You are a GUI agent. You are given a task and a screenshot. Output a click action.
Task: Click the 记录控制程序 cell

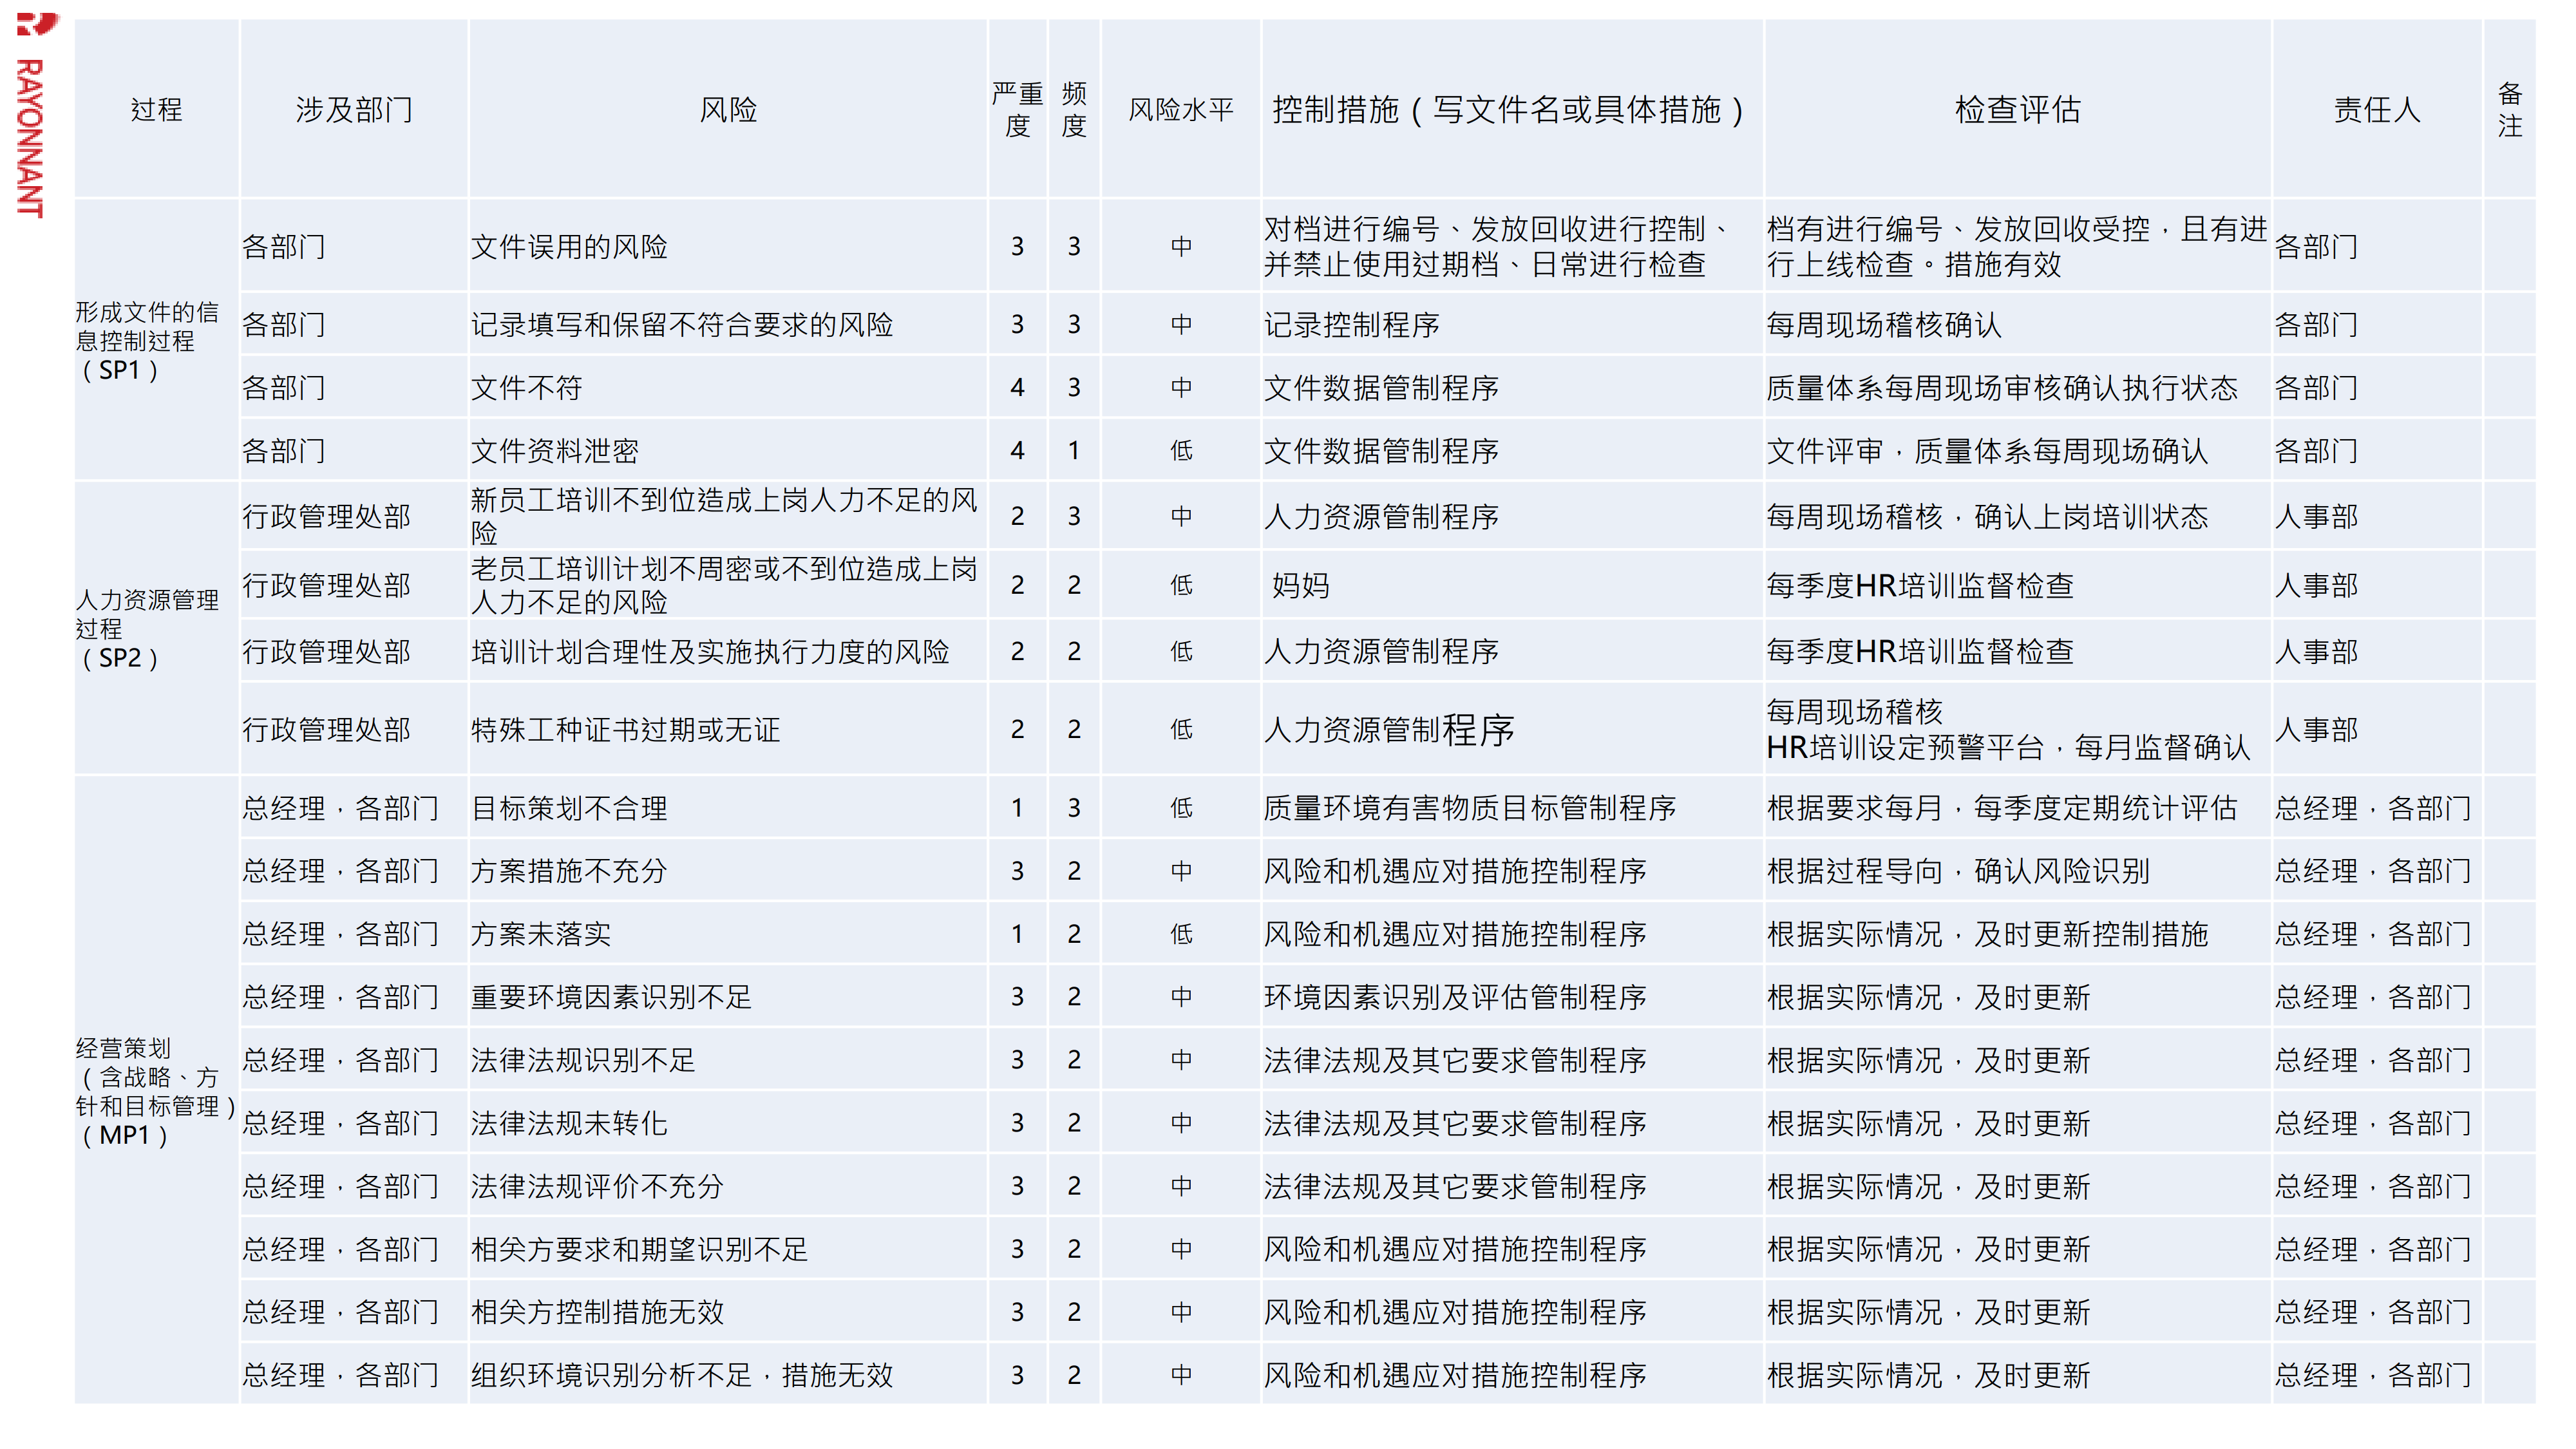click(x=1512, y=324)
